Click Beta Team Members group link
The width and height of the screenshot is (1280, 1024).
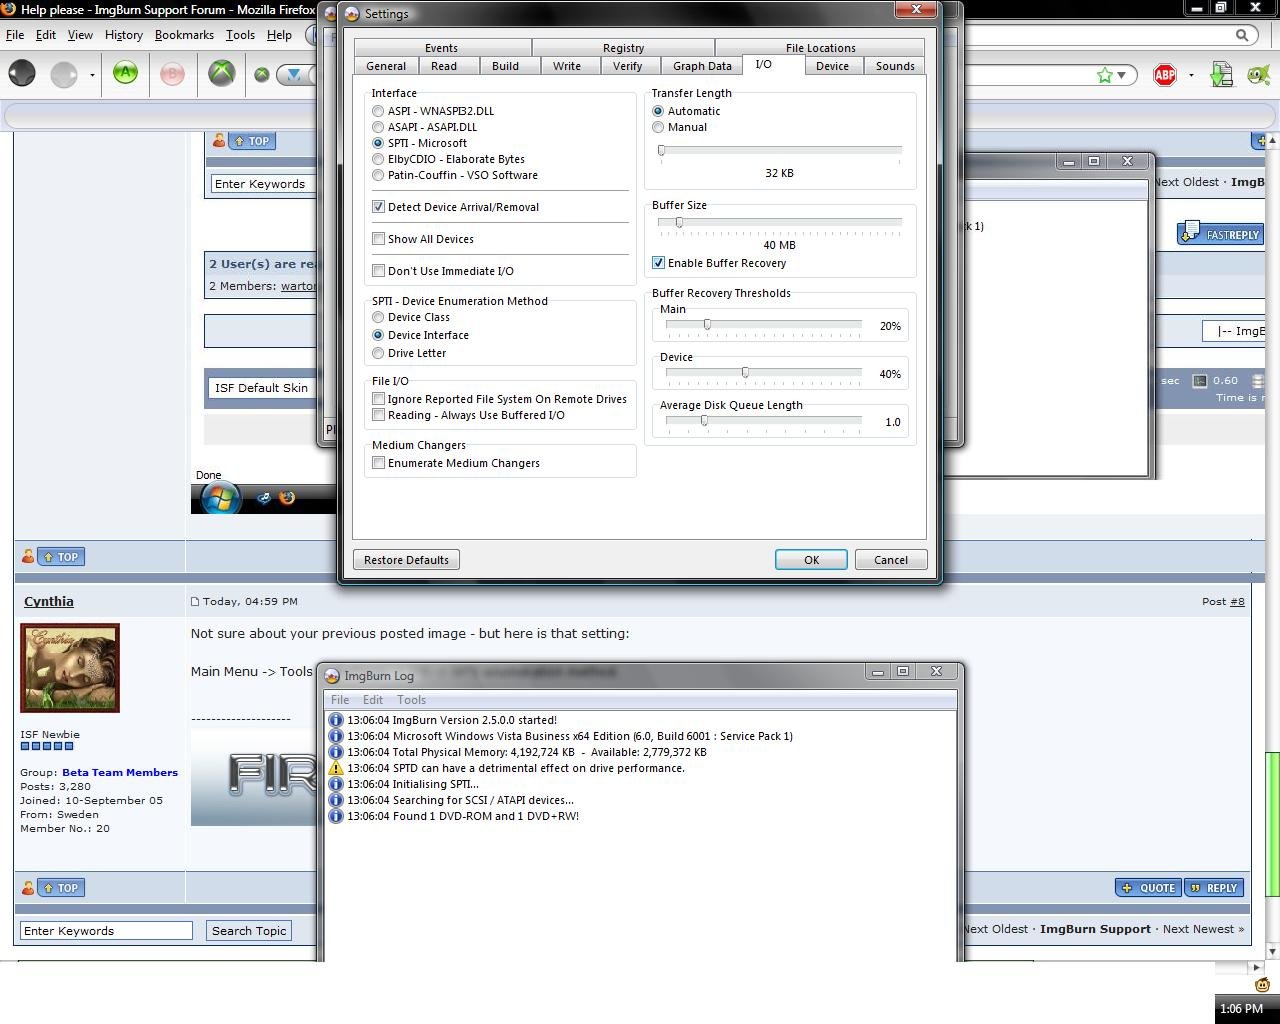120,772
